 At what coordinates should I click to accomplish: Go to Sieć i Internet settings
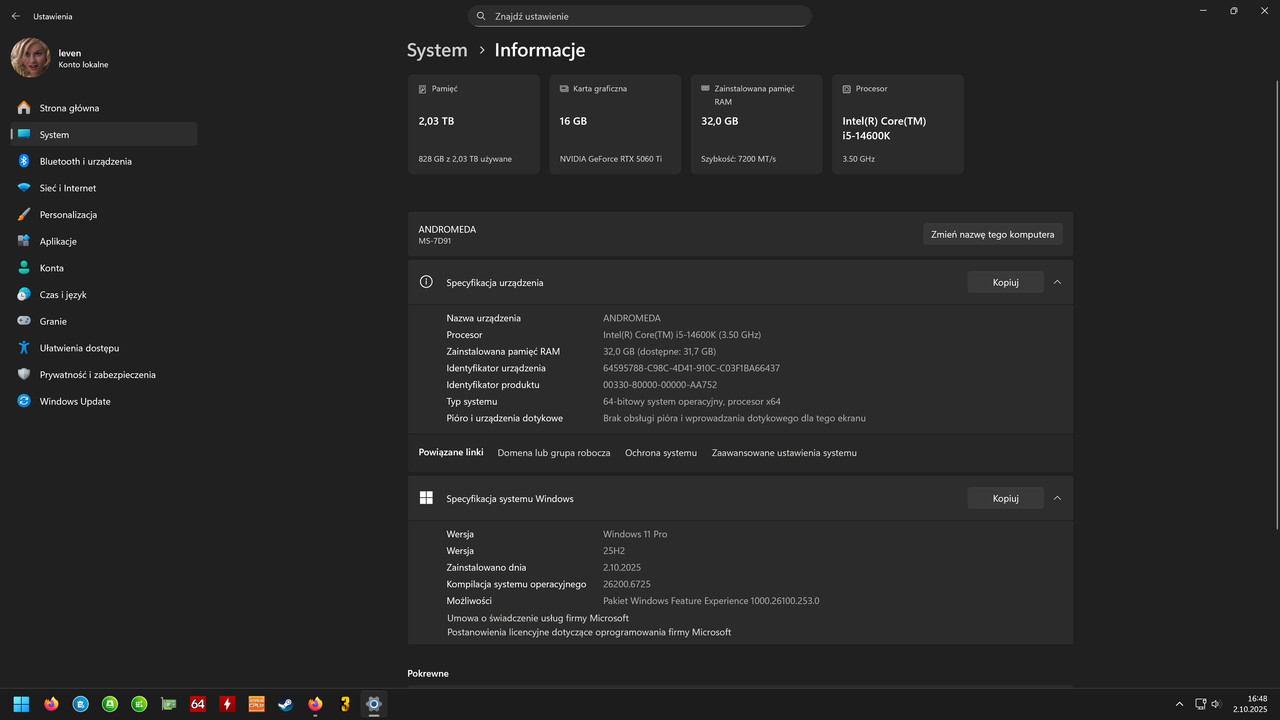(x=67, y=187)
